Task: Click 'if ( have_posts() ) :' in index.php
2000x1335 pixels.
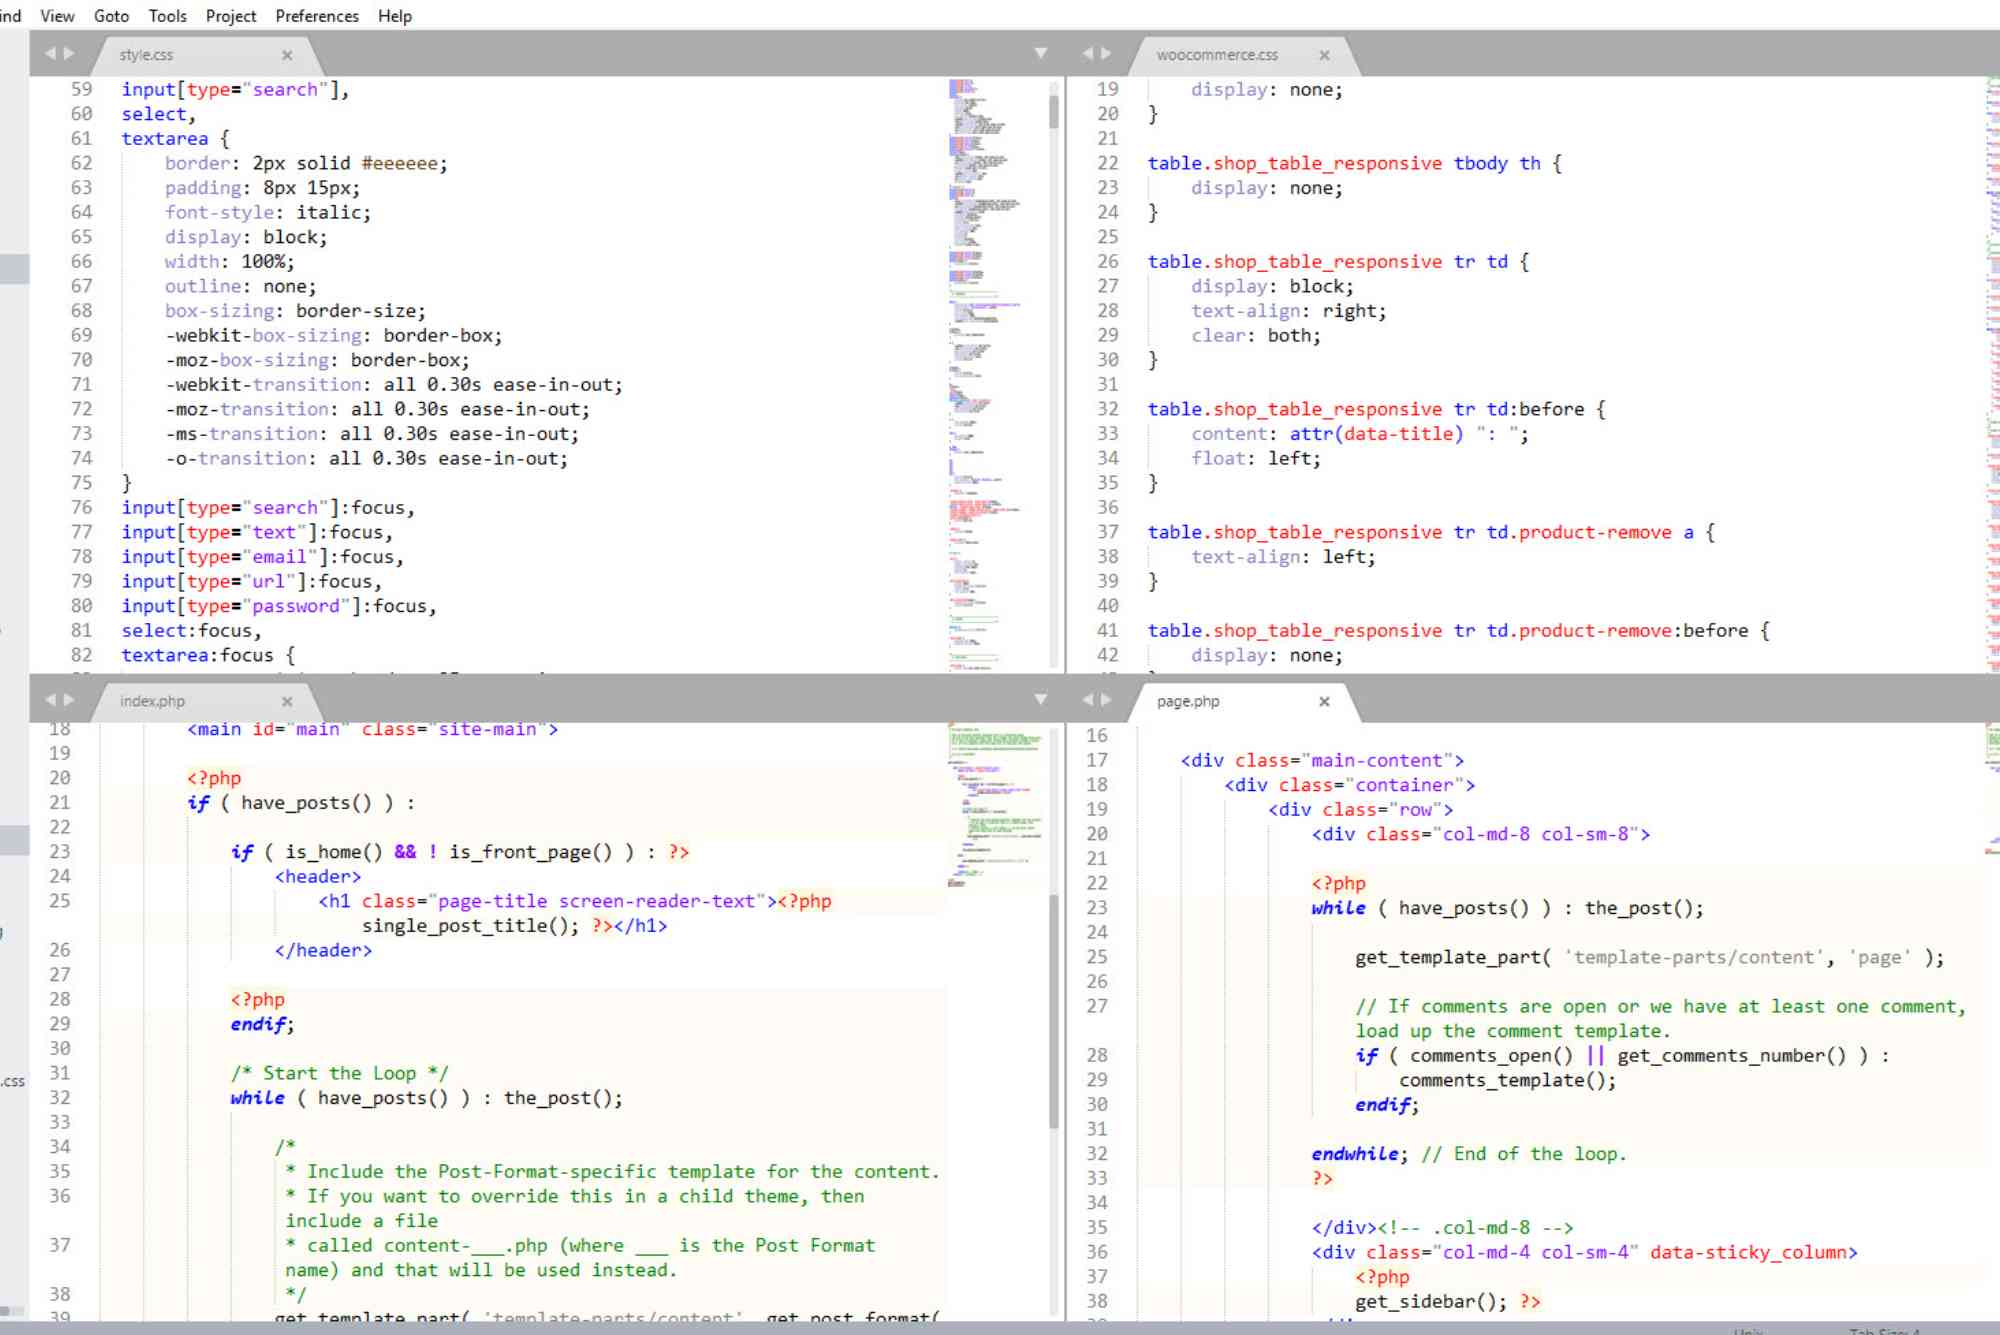Action: 301,802
